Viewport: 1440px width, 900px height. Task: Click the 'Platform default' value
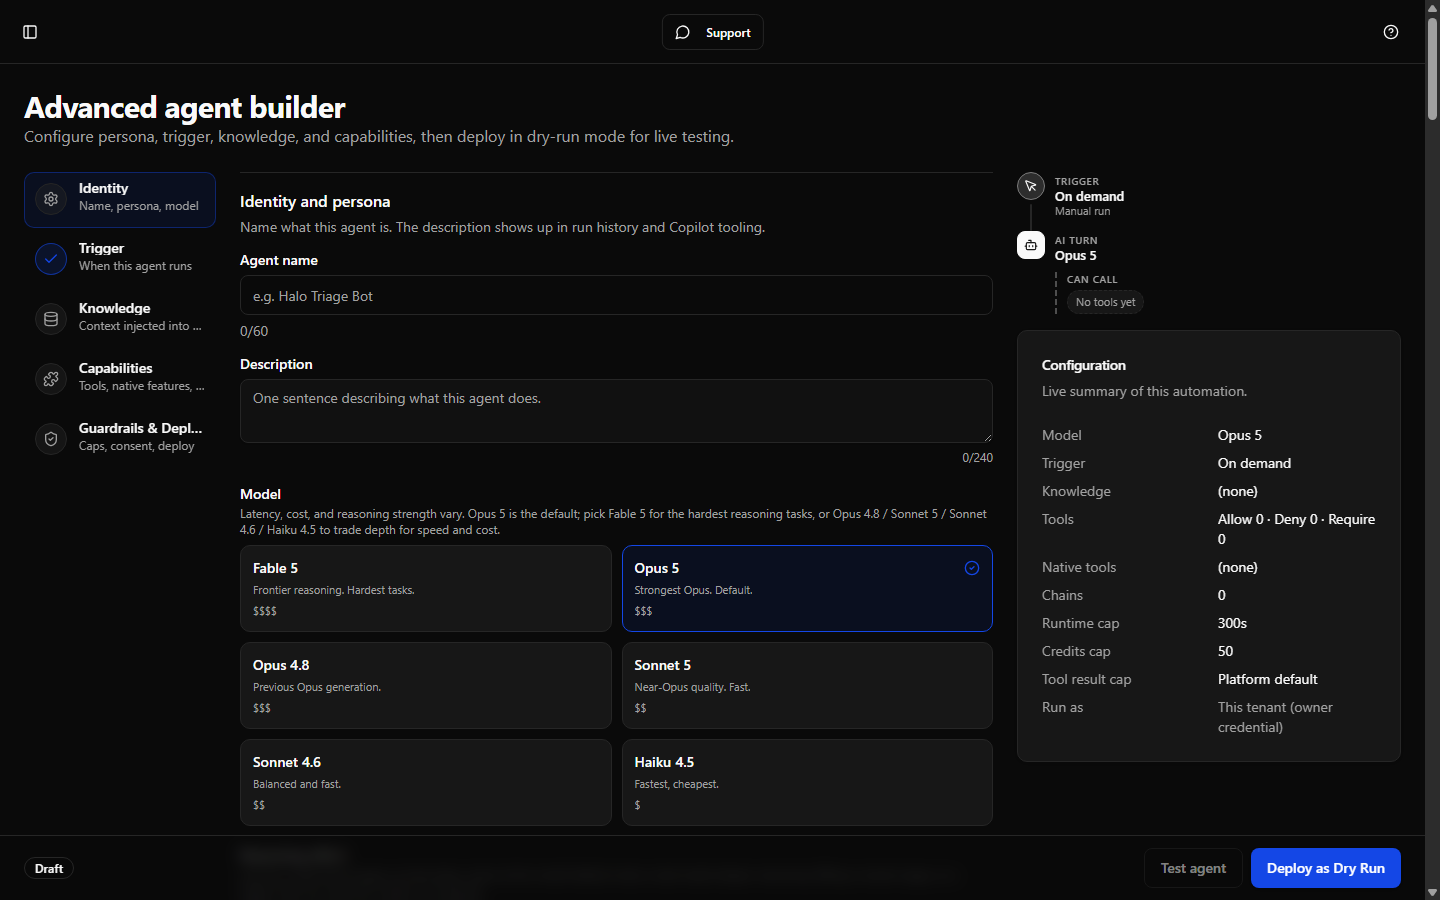pyautogui.click(x=1267, y=679)
